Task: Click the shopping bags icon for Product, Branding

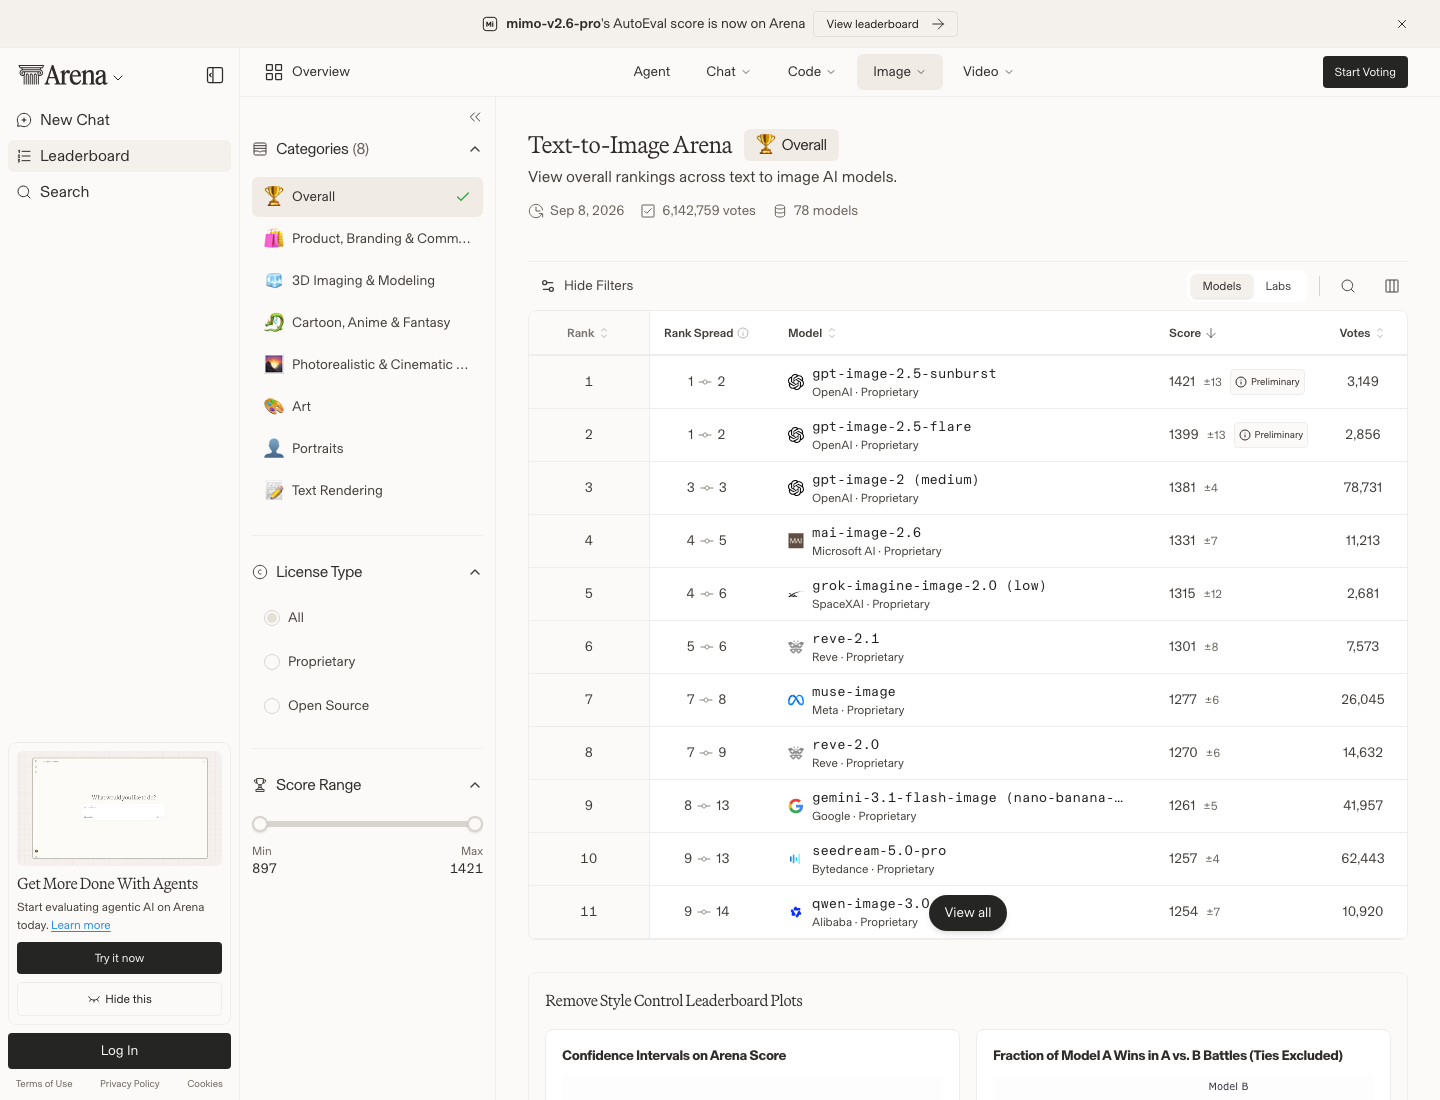Action: pyautogui.click(x=274, y=238)
